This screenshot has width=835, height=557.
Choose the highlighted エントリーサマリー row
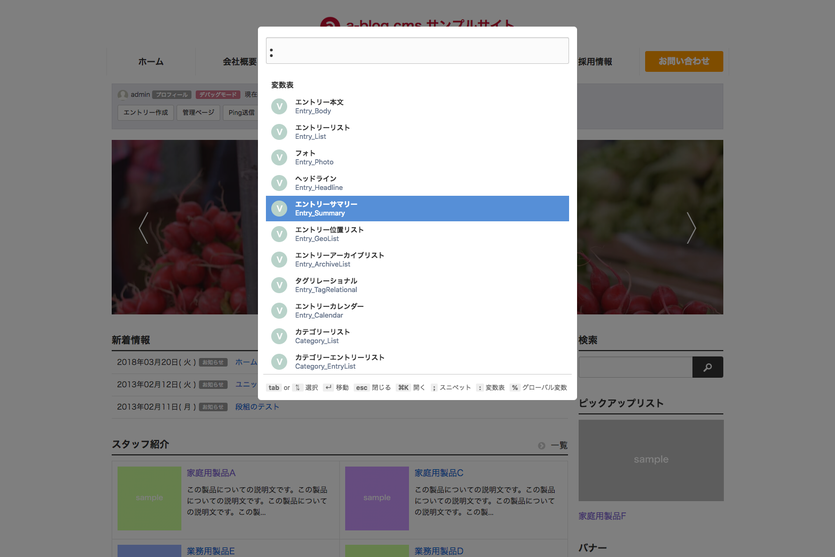click(x=418, y=209)
